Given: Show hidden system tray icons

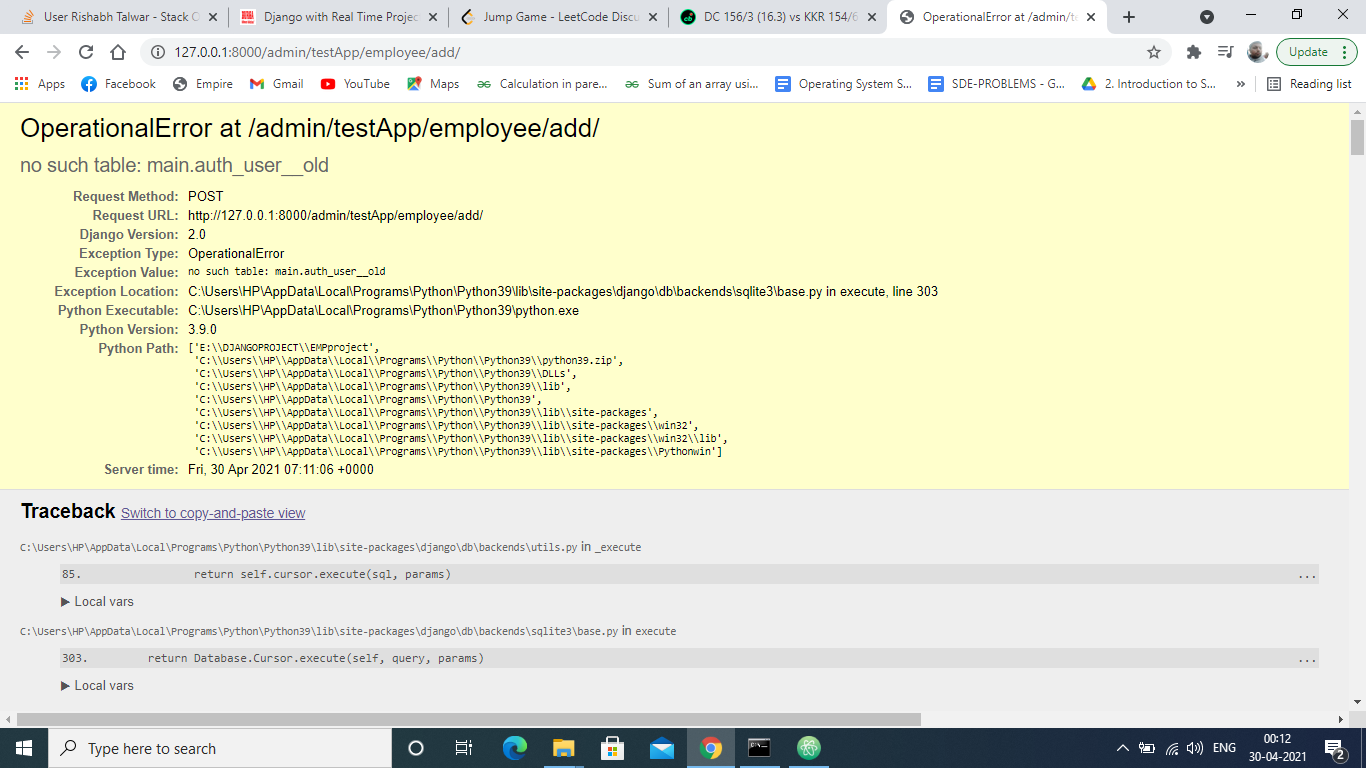Looking at the screenshot, I should pyautogui.click(x=1123, y=748).
